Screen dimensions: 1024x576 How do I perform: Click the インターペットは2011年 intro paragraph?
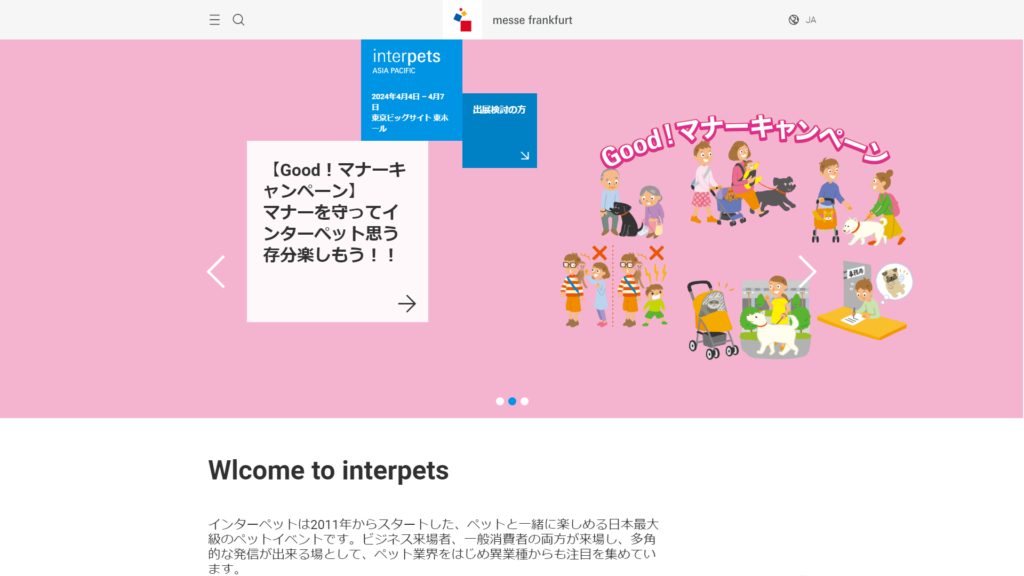click(433, 546)
